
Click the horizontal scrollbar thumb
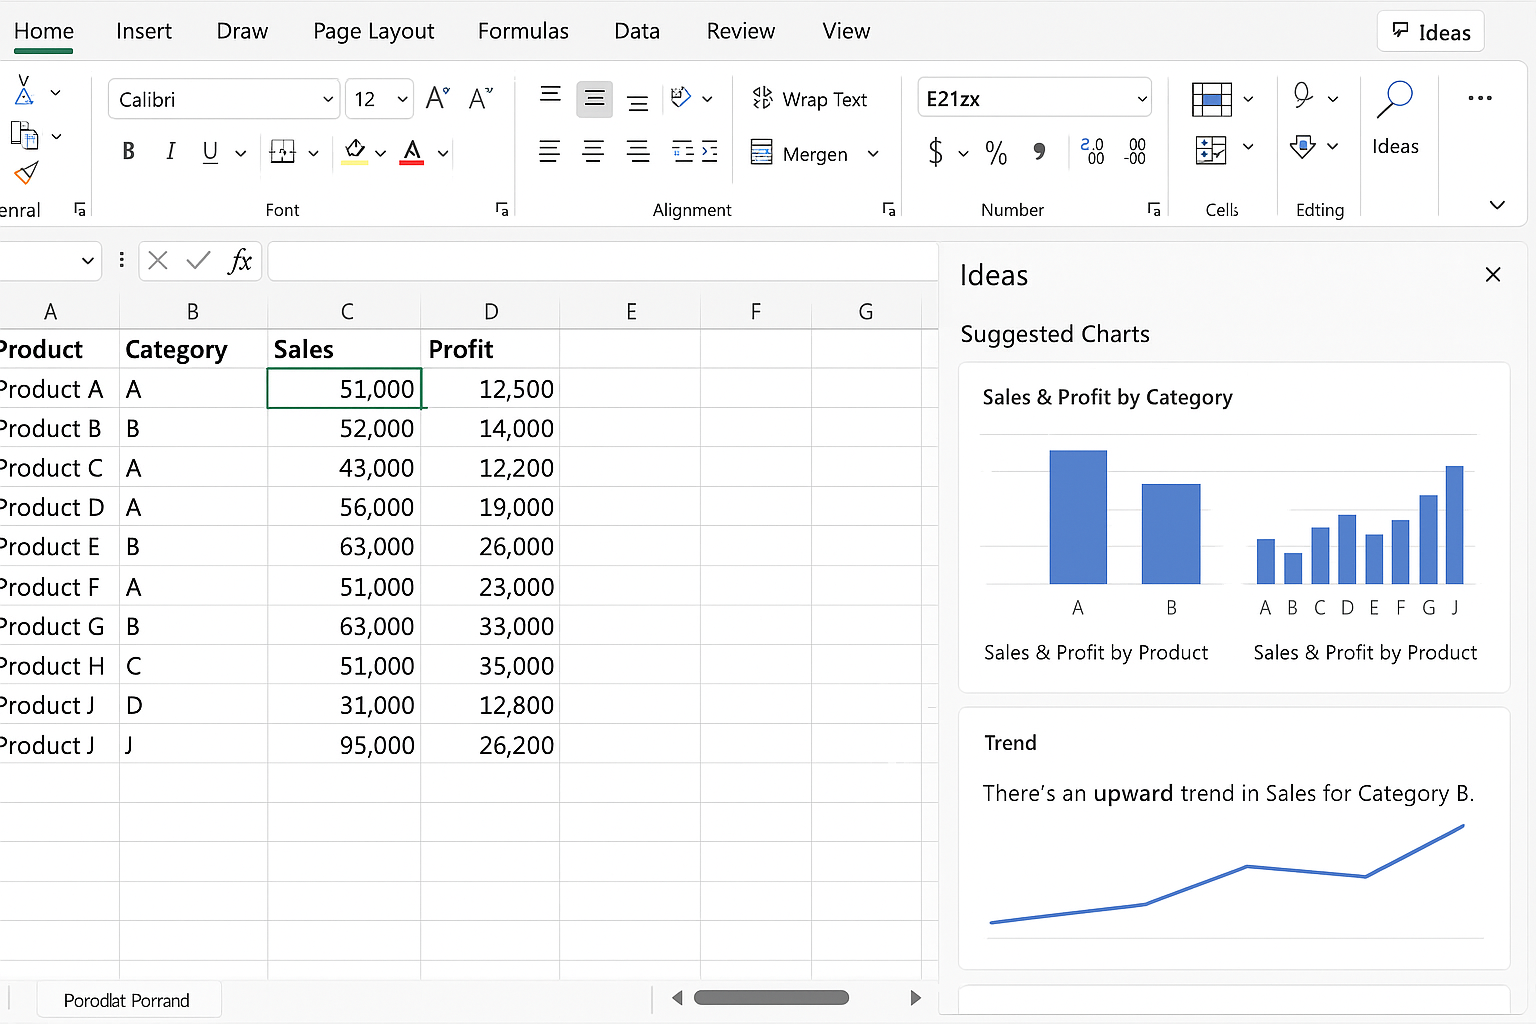point(771,997)
